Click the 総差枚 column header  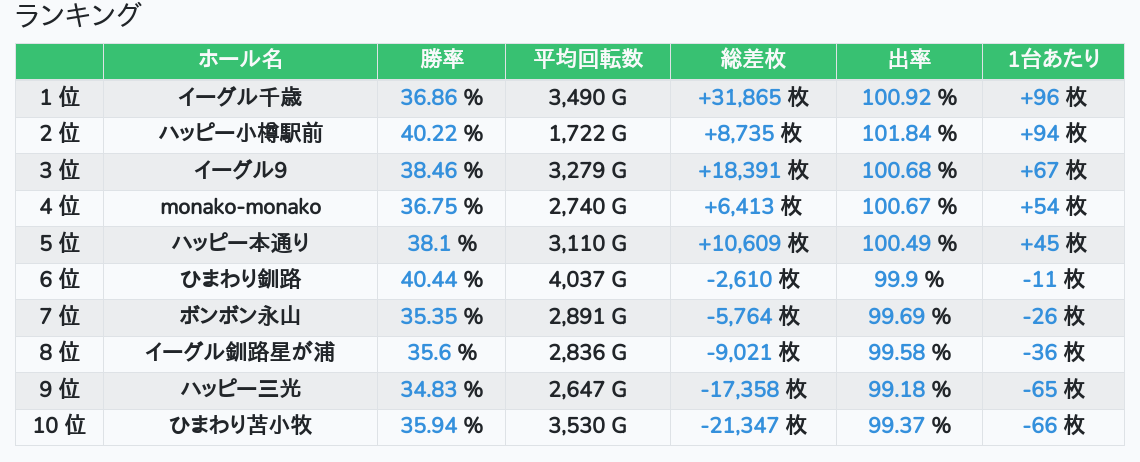(753, 60)
